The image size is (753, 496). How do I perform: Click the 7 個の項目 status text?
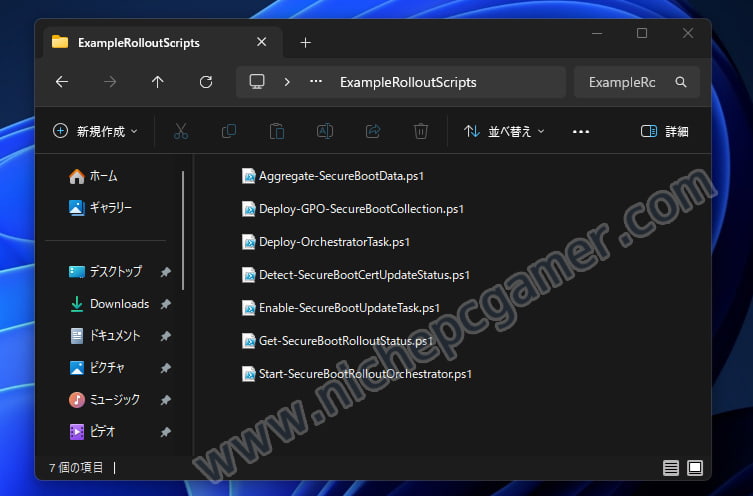[x=76, y=468]
